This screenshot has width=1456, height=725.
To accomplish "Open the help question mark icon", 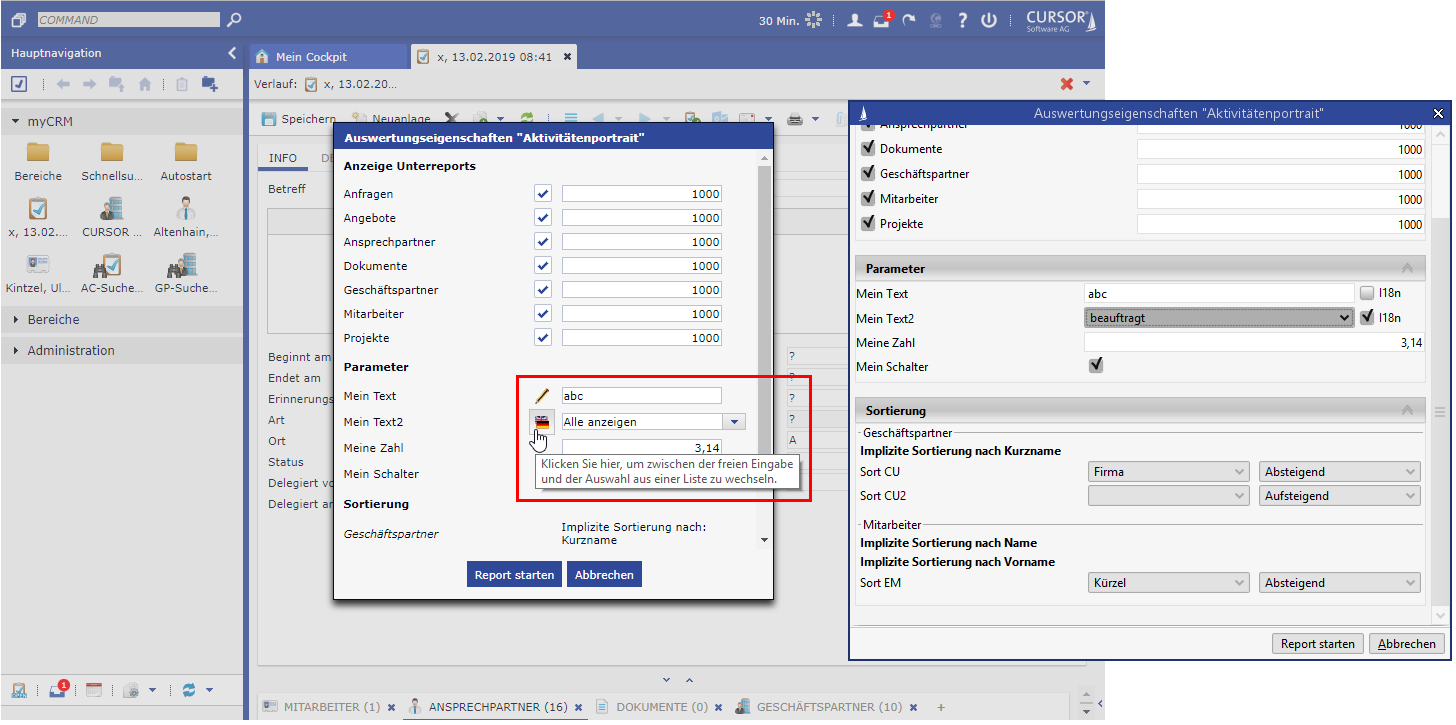I will click(x=962, y=19).
